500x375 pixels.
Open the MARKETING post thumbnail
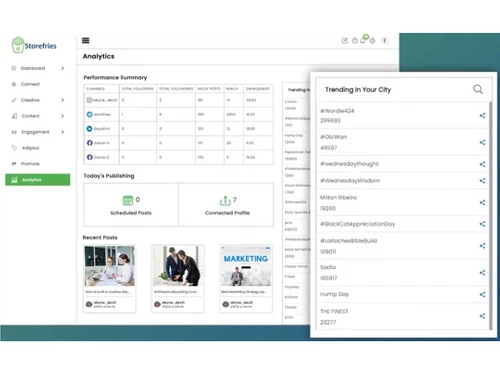pyautogui.click(x=246, y=266)
